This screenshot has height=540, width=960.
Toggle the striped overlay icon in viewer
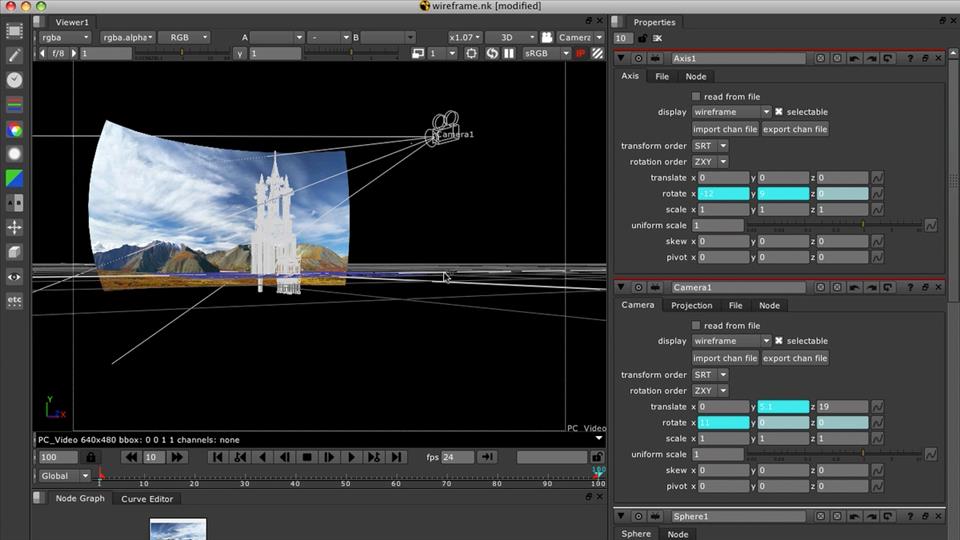[x=597, y=53]
